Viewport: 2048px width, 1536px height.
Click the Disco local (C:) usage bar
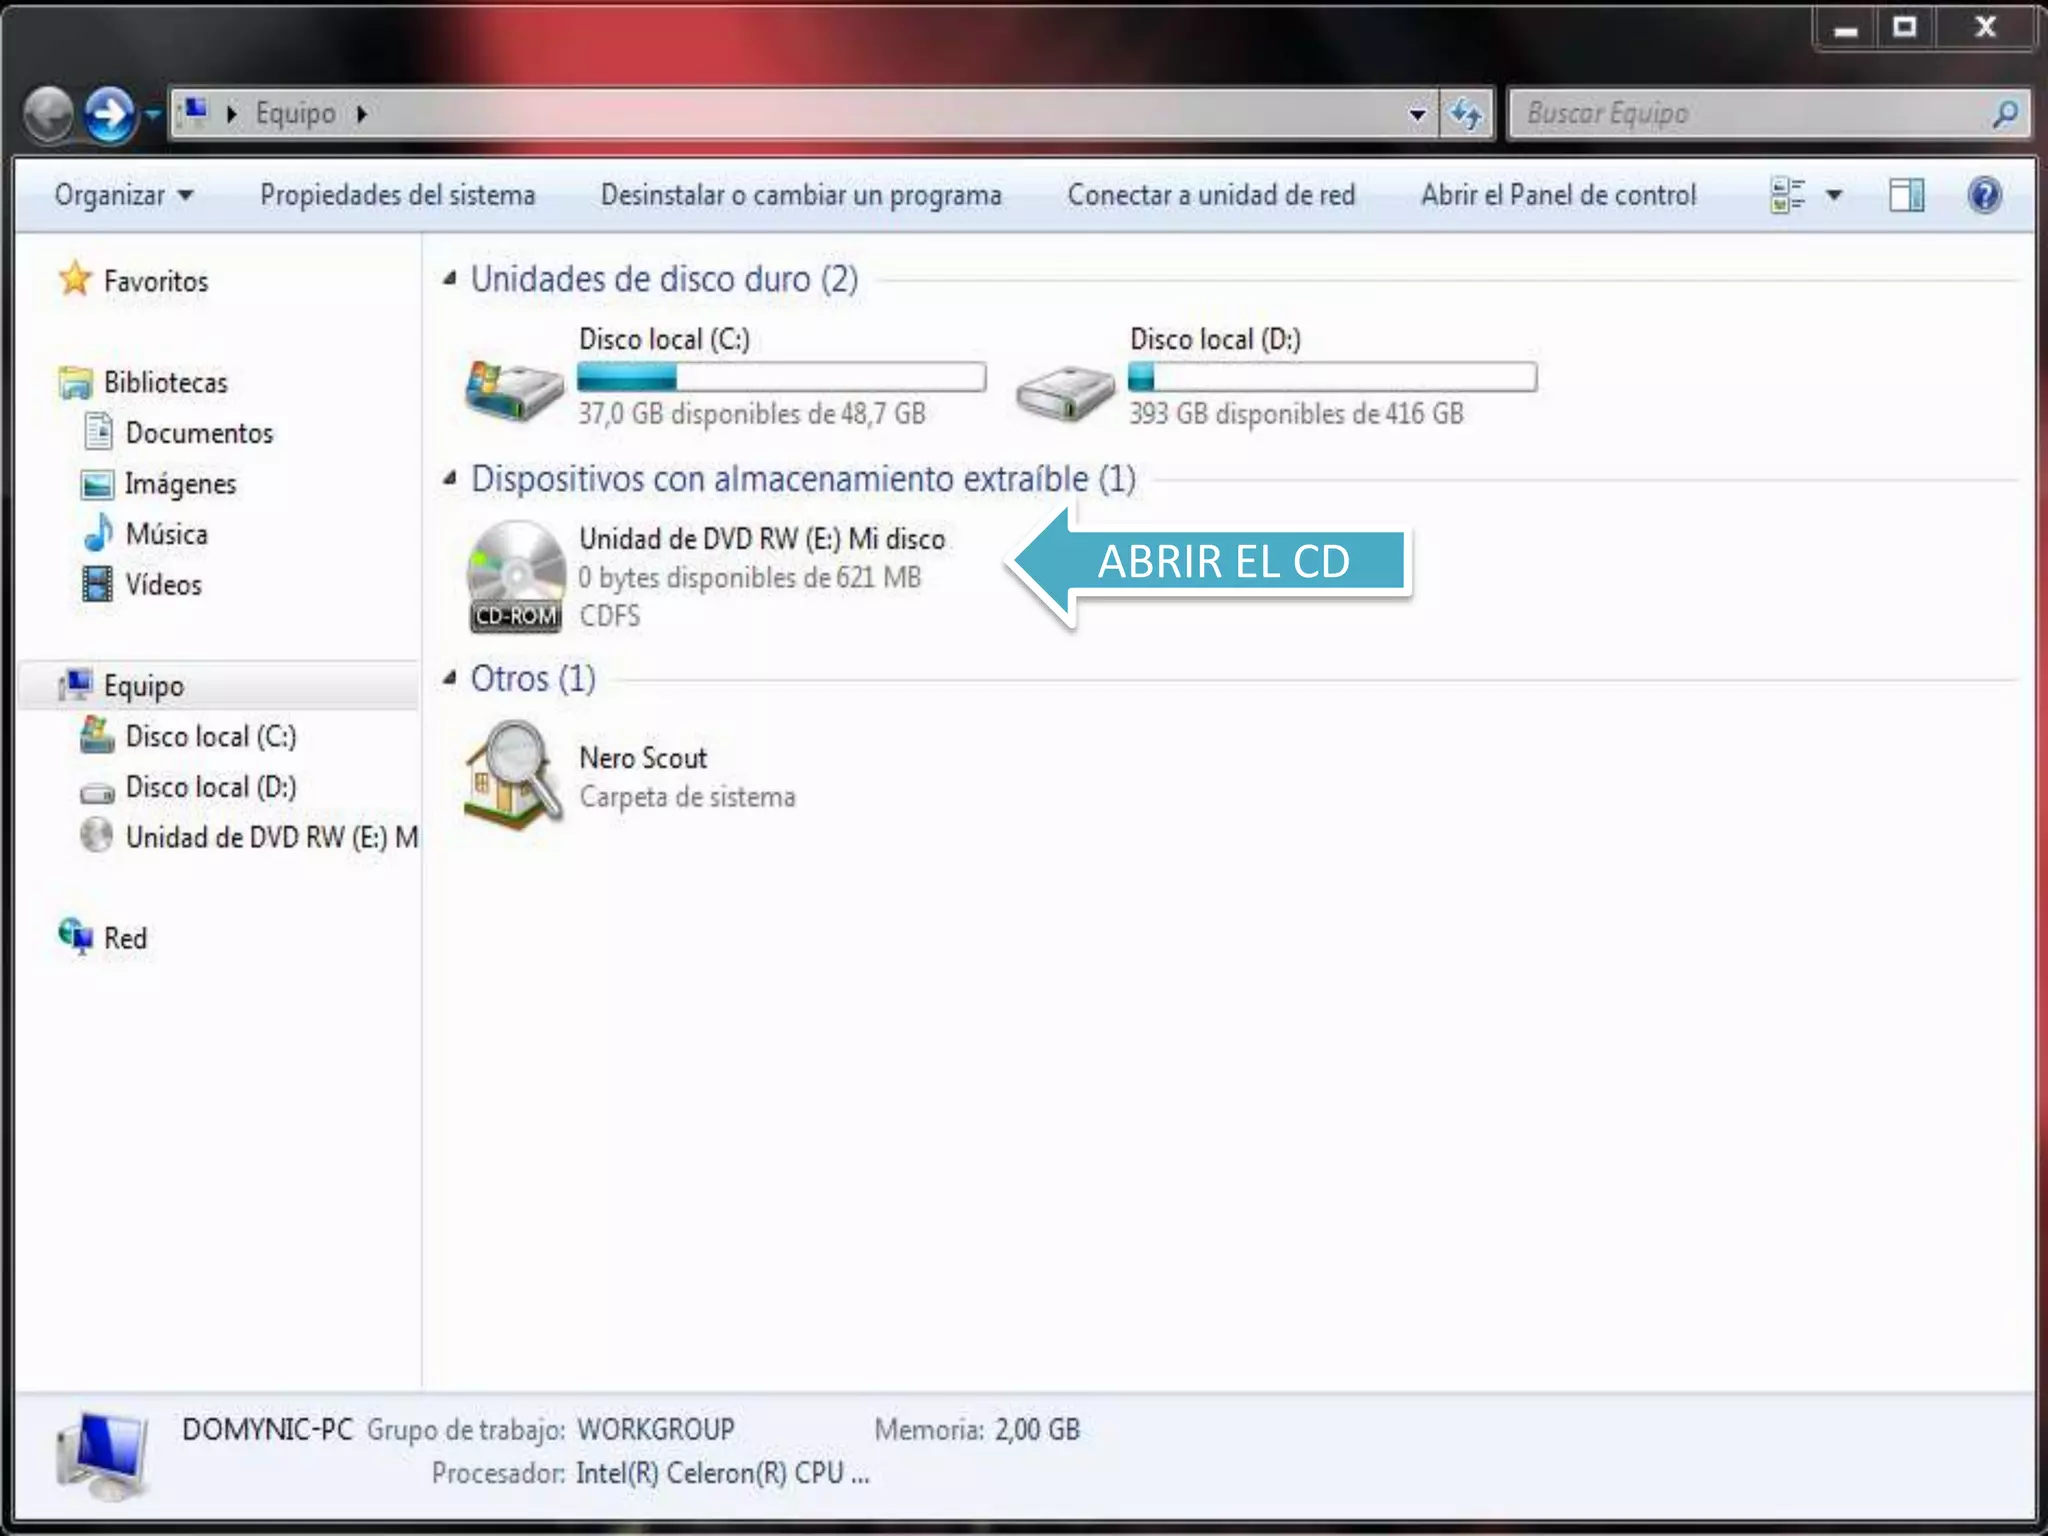781,377
